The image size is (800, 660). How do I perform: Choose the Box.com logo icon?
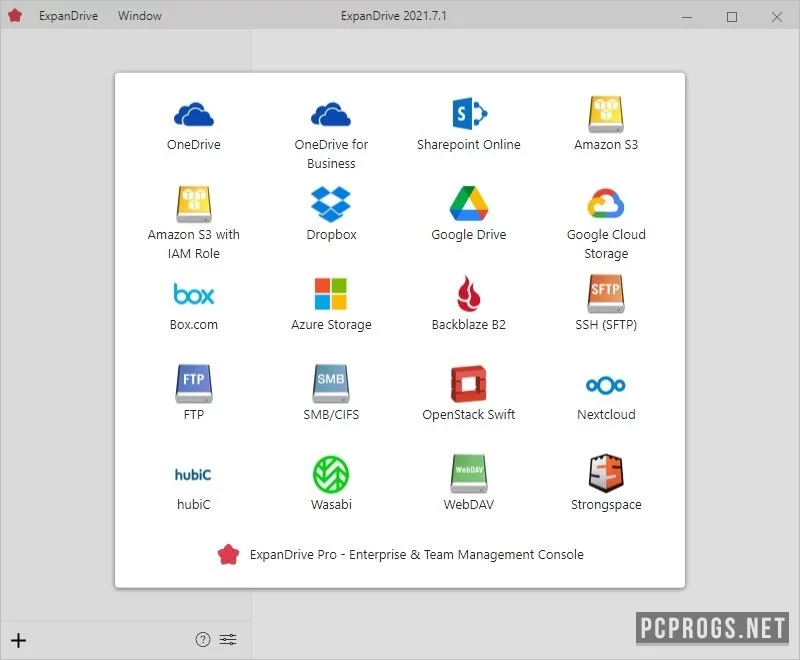193,294
